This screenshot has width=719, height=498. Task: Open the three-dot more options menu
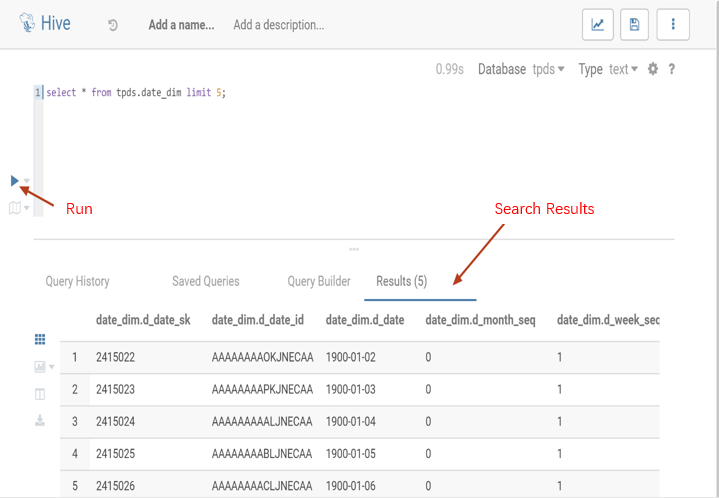pyautogui.click(x=674, y=25)
